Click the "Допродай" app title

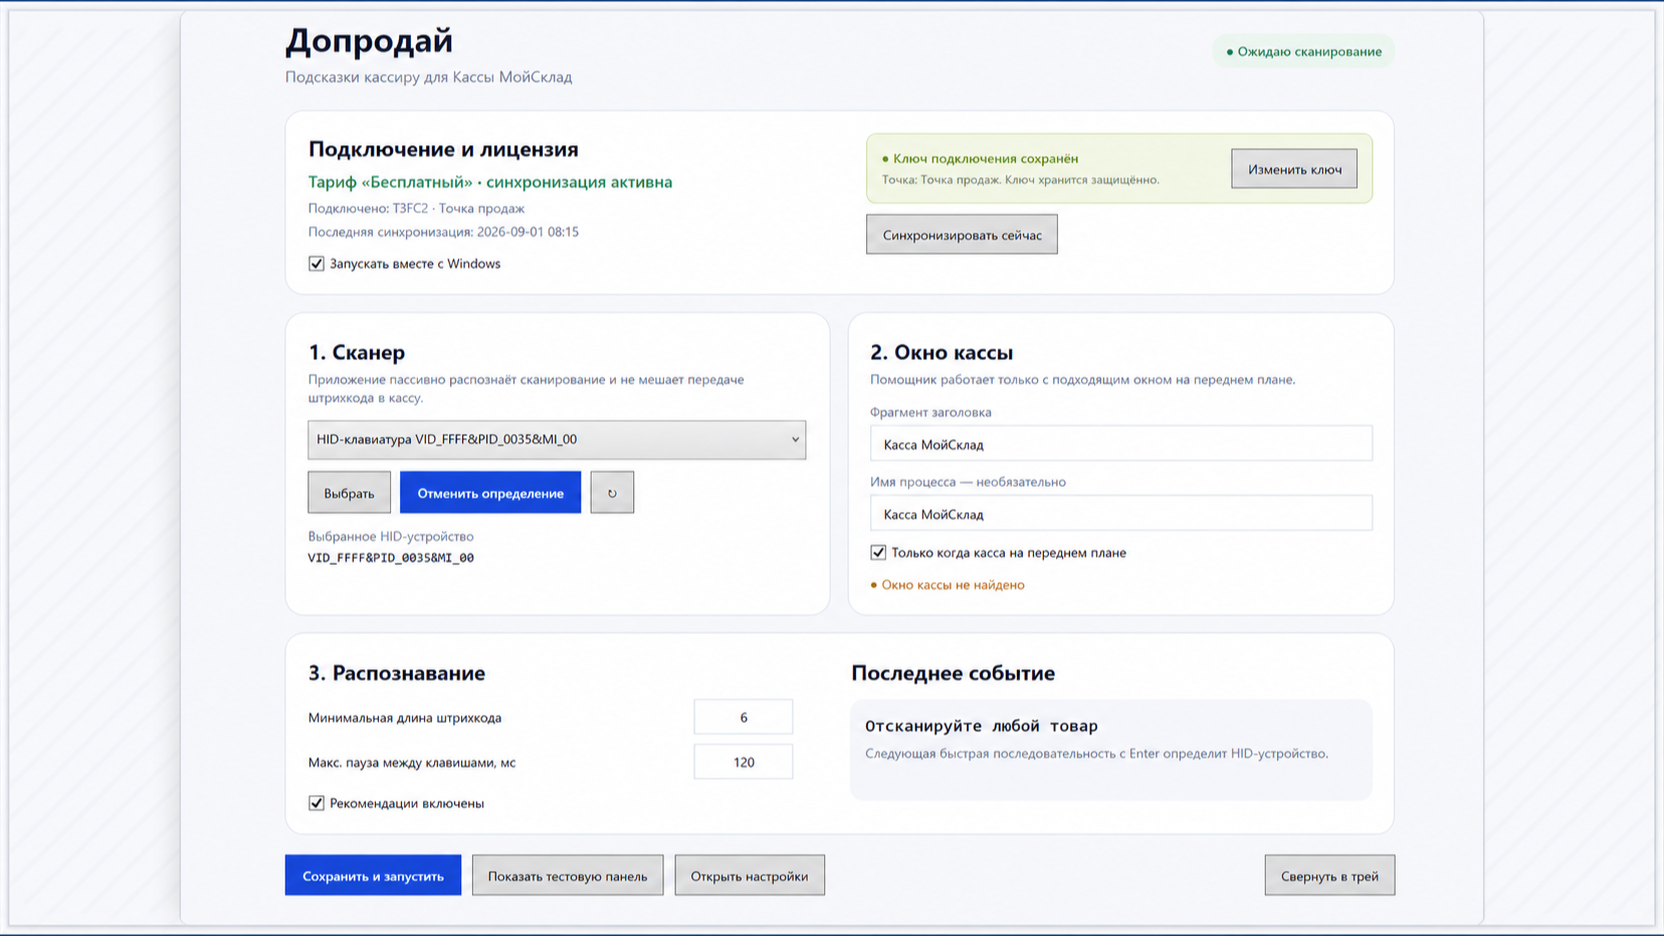pos(369,41)
